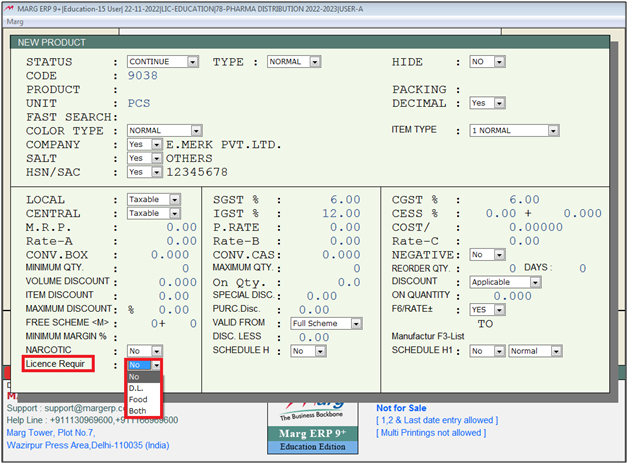Click the Marg Tower, Plot No.7 address link
The width and height of the screenshot is (629, 464).
pos(51,433)
